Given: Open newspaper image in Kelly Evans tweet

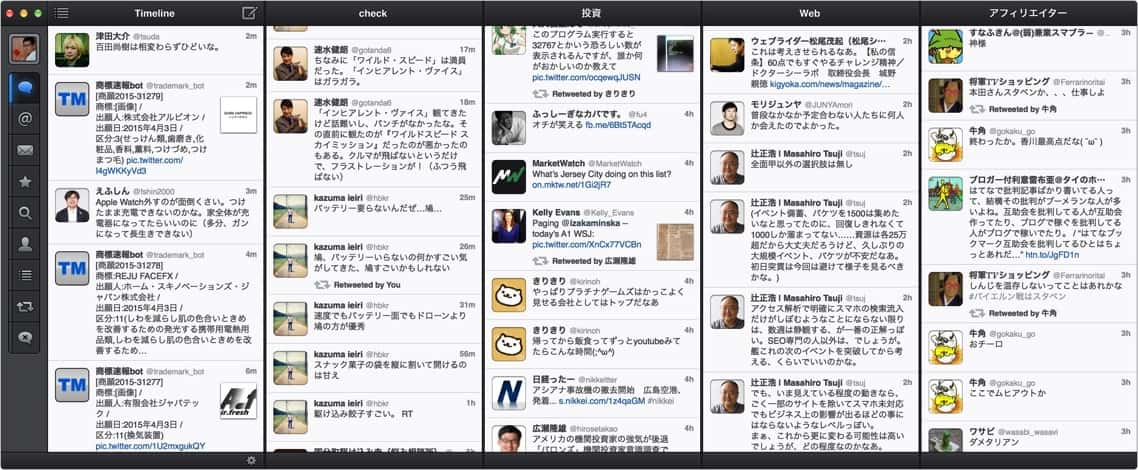Looking at the screenshot, I should point(675,242).
